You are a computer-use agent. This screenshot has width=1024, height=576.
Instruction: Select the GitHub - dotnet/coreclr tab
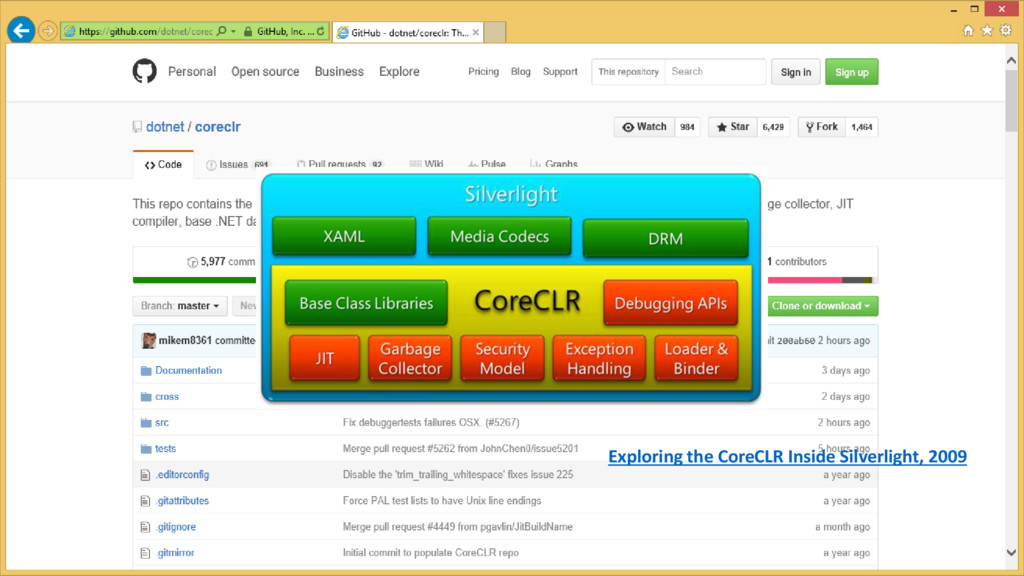408,32
